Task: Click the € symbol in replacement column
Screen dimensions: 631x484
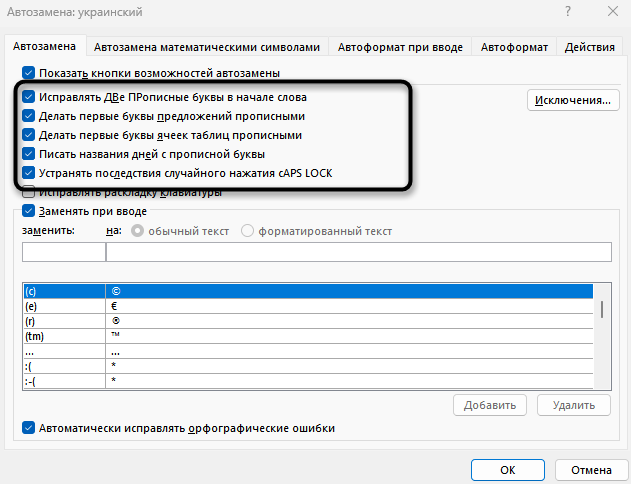Action: [114, 306]
